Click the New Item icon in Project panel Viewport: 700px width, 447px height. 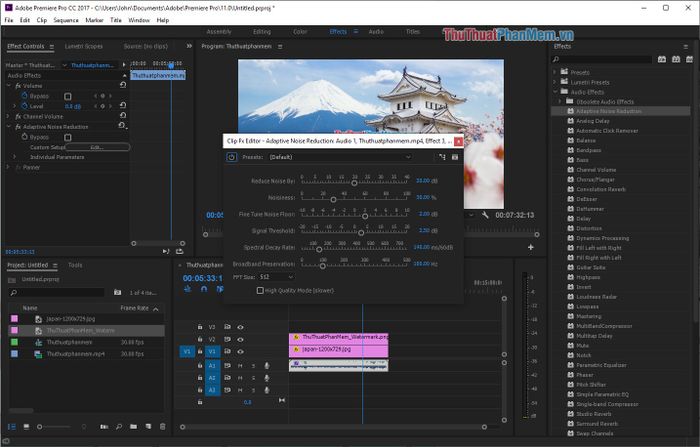(148, 427)
